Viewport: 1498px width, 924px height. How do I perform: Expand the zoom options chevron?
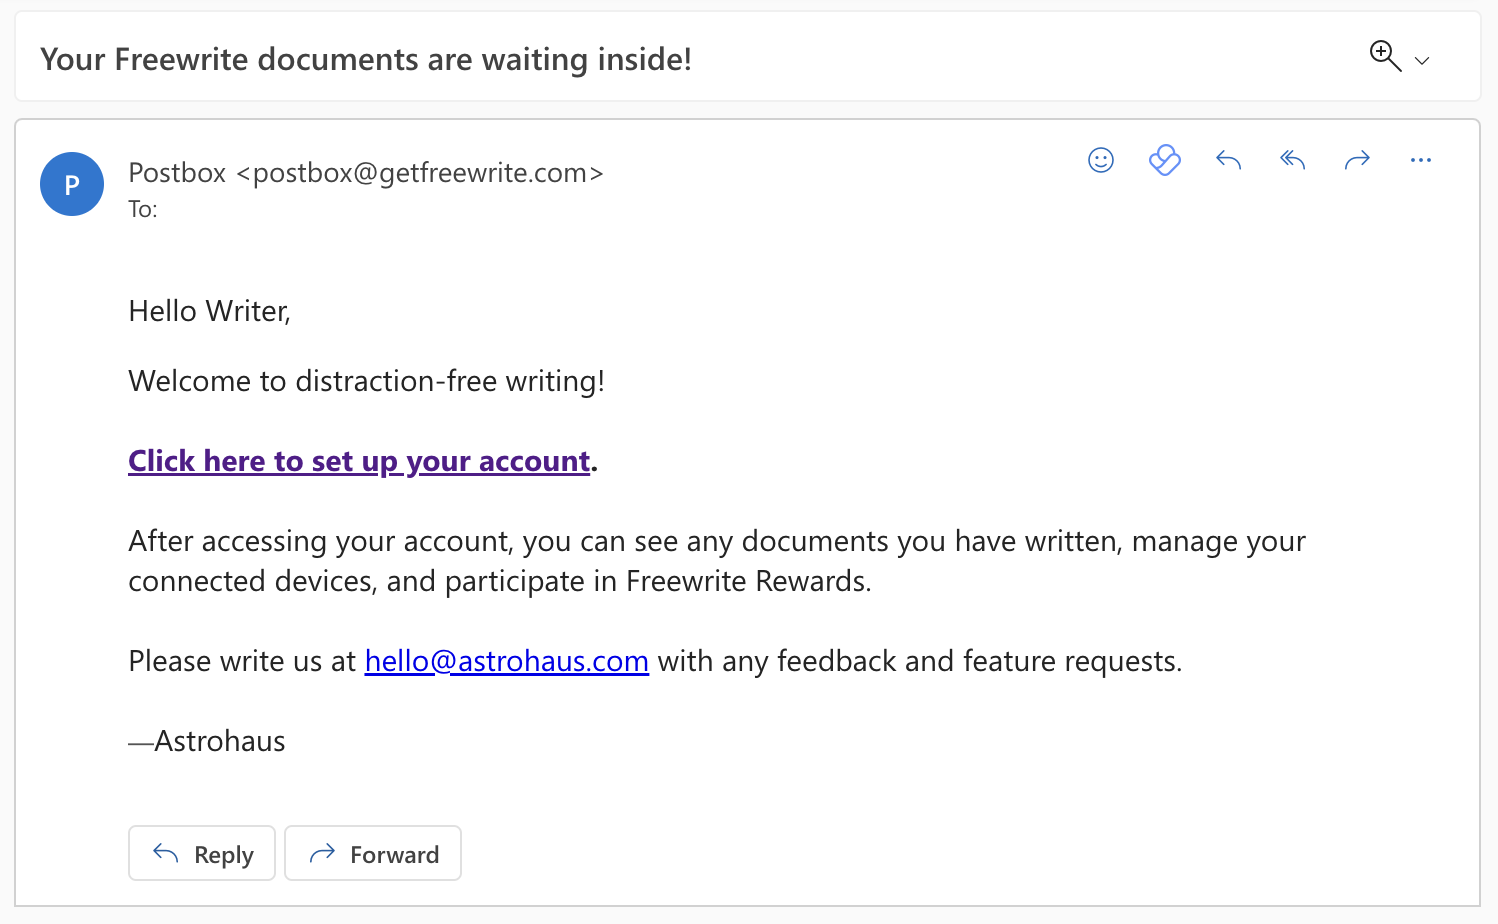[x=1422, y=61]
